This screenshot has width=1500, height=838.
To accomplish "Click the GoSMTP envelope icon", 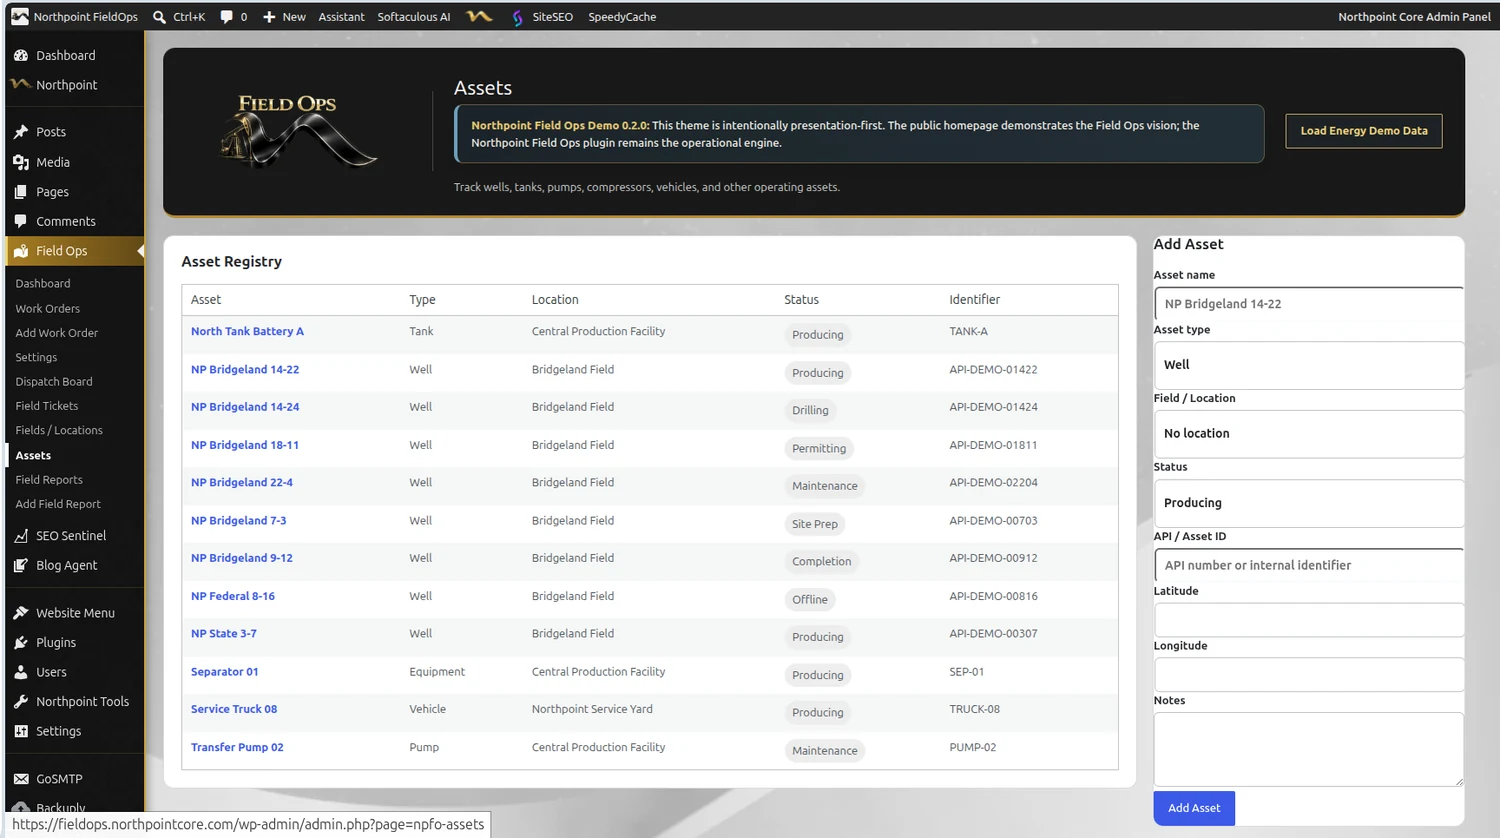I will 21,779.
